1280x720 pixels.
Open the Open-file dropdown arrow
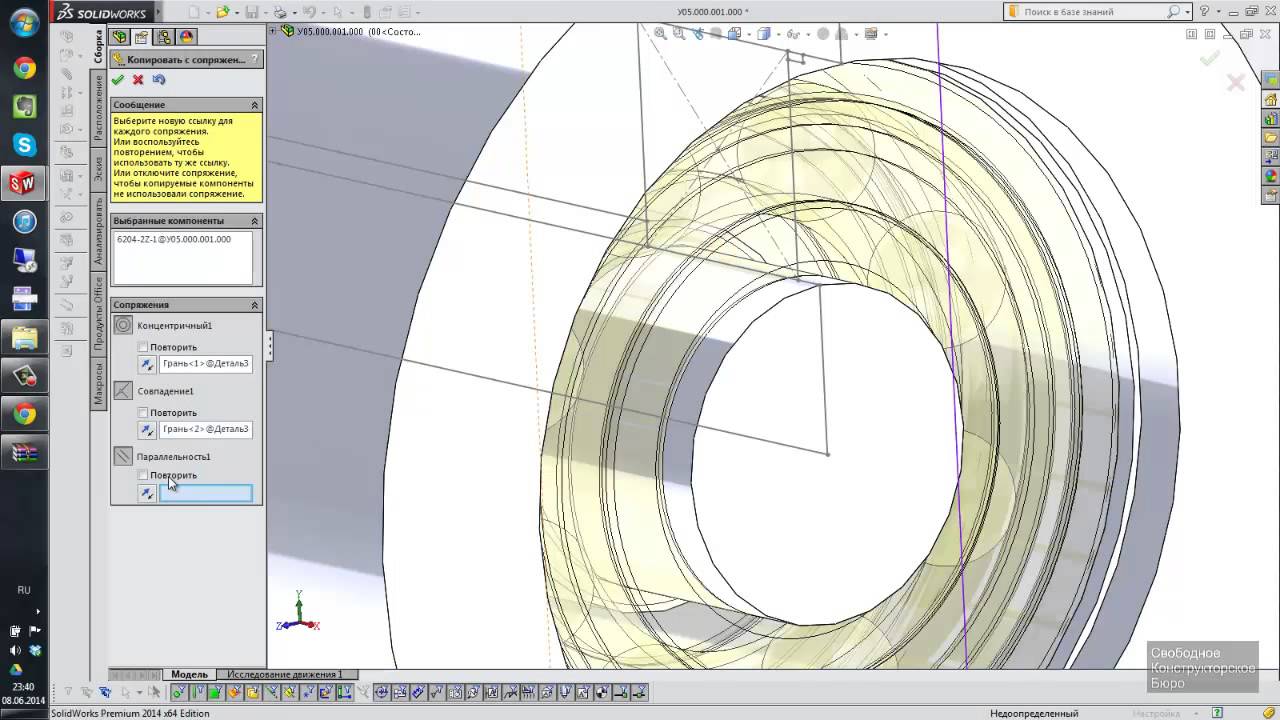(x=236, y=12)
